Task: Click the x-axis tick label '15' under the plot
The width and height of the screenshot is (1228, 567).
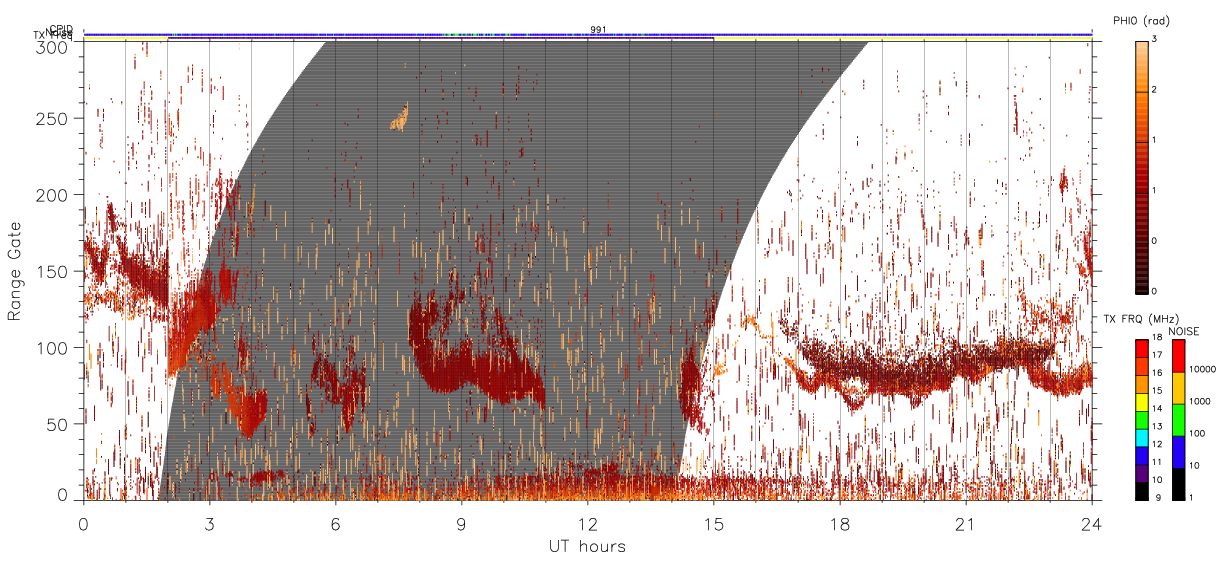Action: 713,524
